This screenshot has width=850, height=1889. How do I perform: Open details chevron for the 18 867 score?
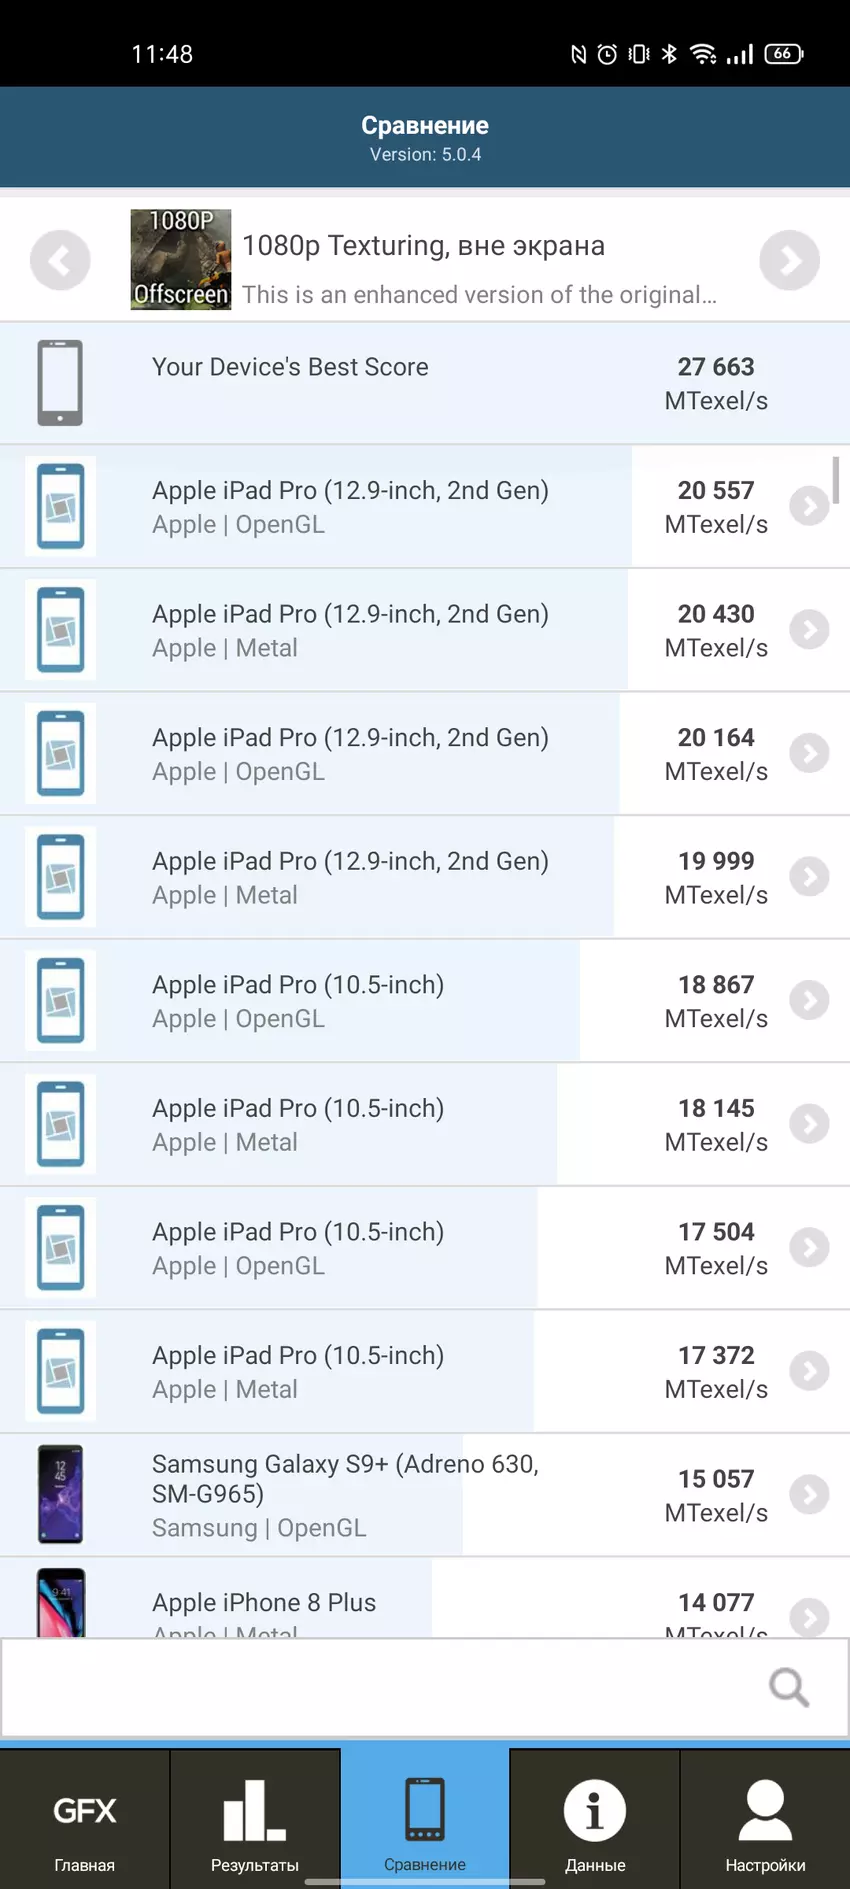809,1000
